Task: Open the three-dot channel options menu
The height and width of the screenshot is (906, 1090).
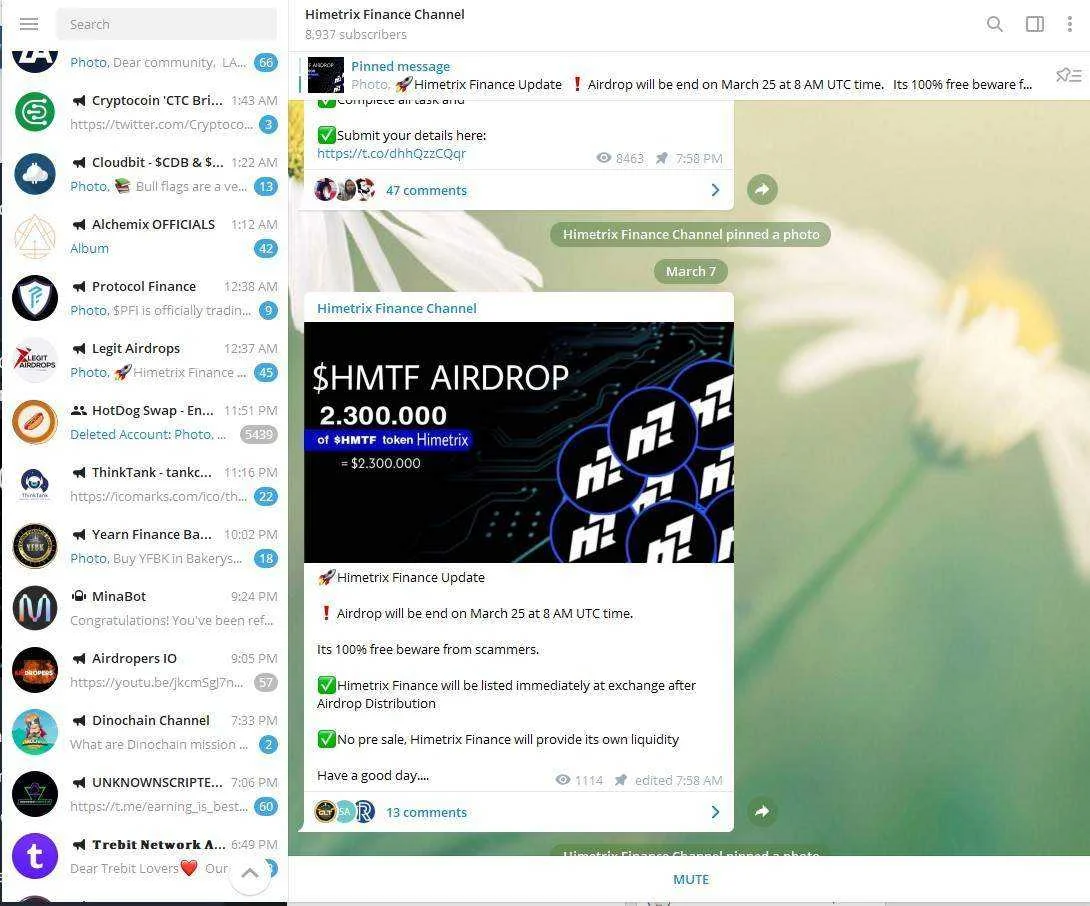Action: [1069, 24]
